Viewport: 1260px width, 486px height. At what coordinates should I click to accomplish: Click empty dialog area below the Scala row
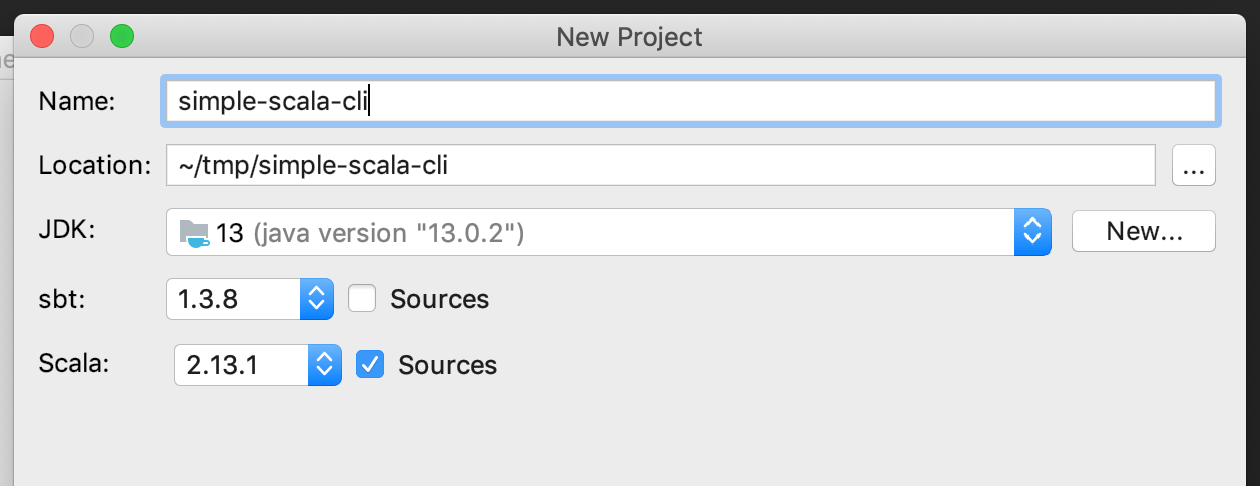[x=630, y=440]
